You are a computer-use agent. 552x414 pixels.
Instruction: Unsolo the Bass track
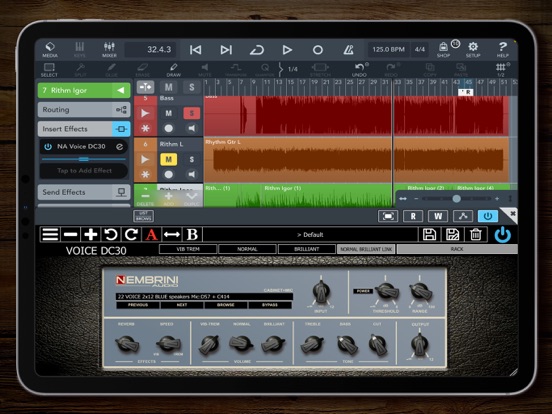[192, 113]
